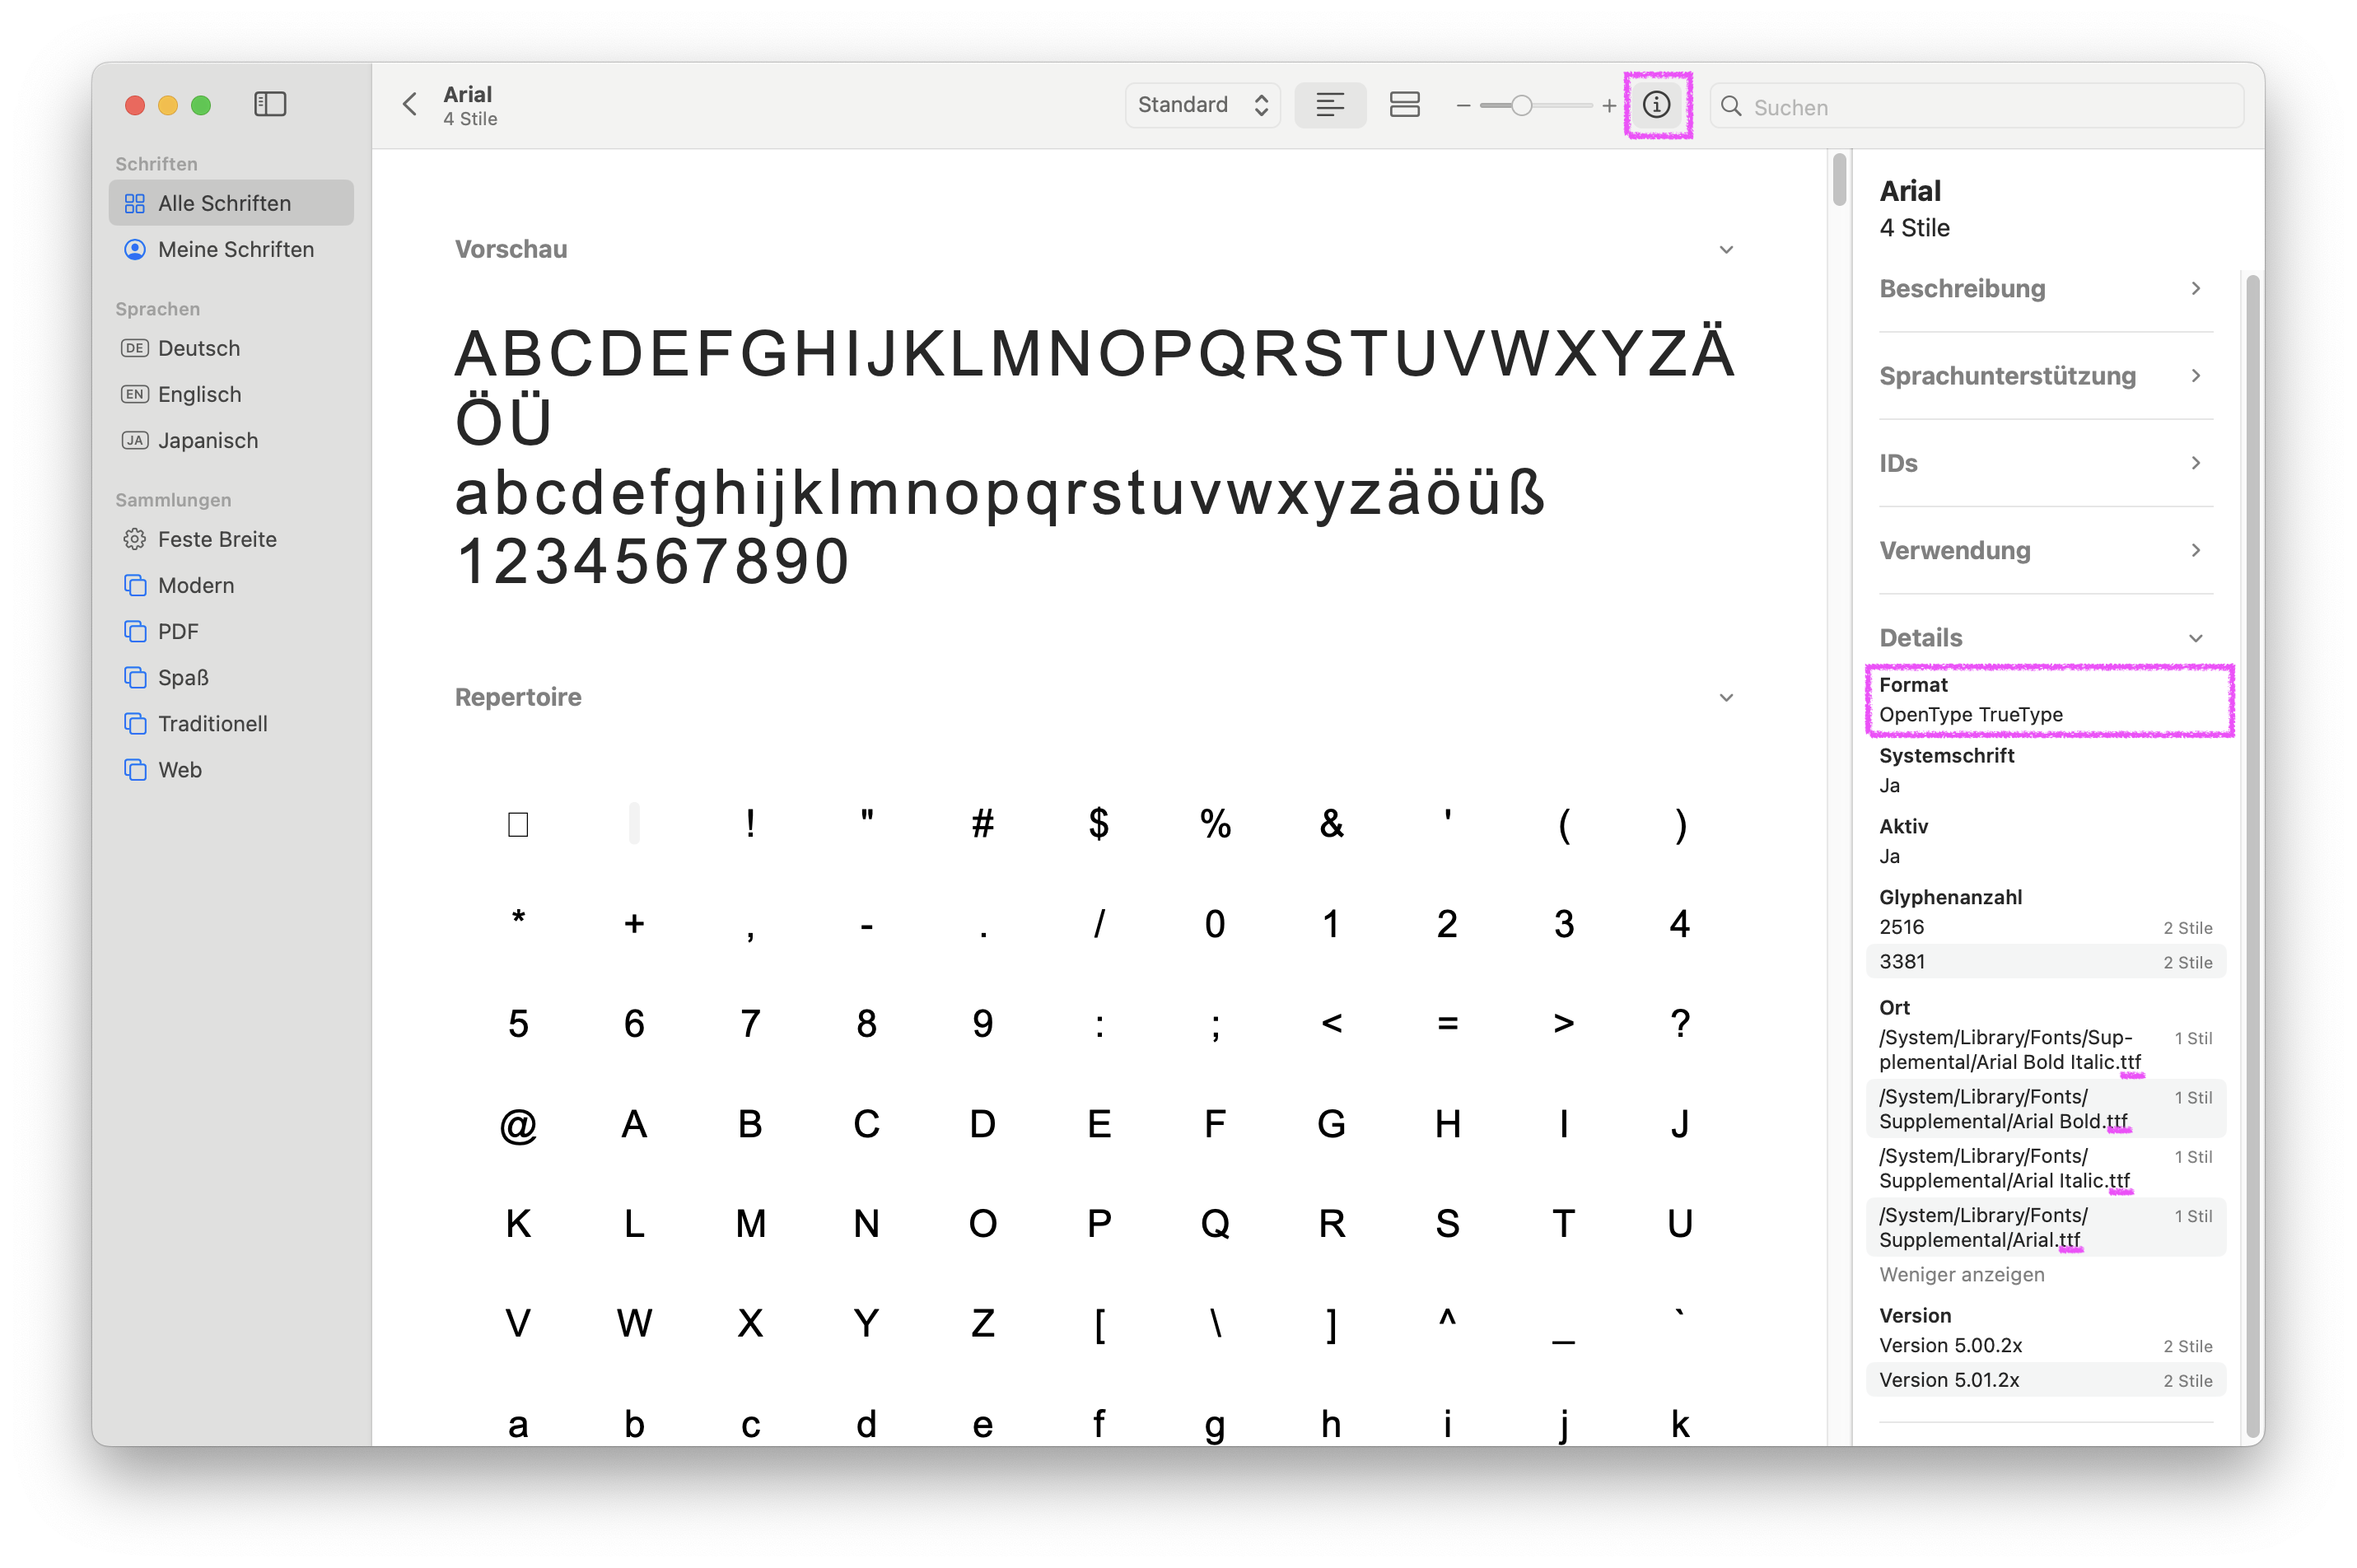The width and height of the screenshot is (2357, 1568).
Task: Select Meine Schriften in sidebar
Action: coord(231,249)
